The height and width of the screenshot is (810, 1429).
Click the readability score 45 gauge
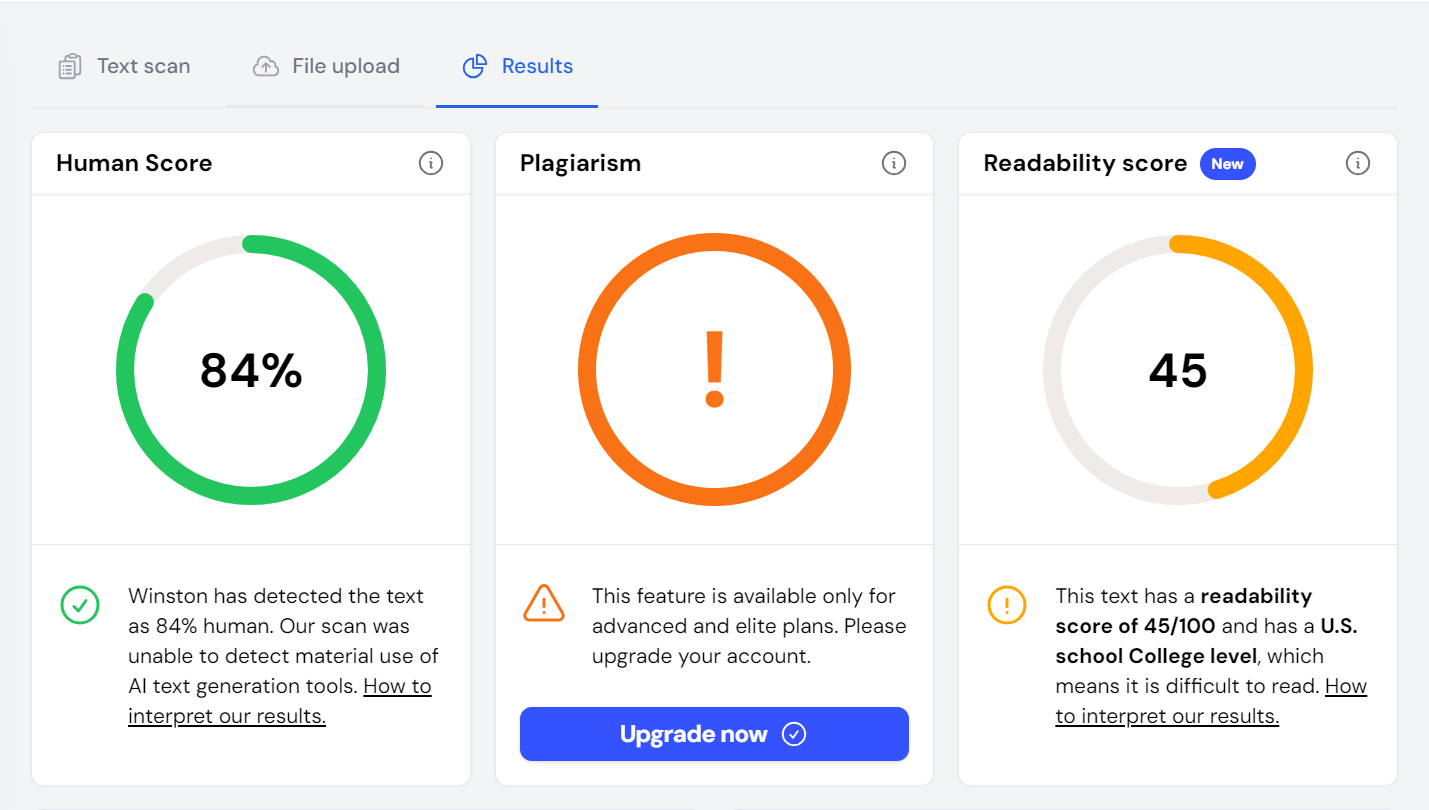[1178, 370]
